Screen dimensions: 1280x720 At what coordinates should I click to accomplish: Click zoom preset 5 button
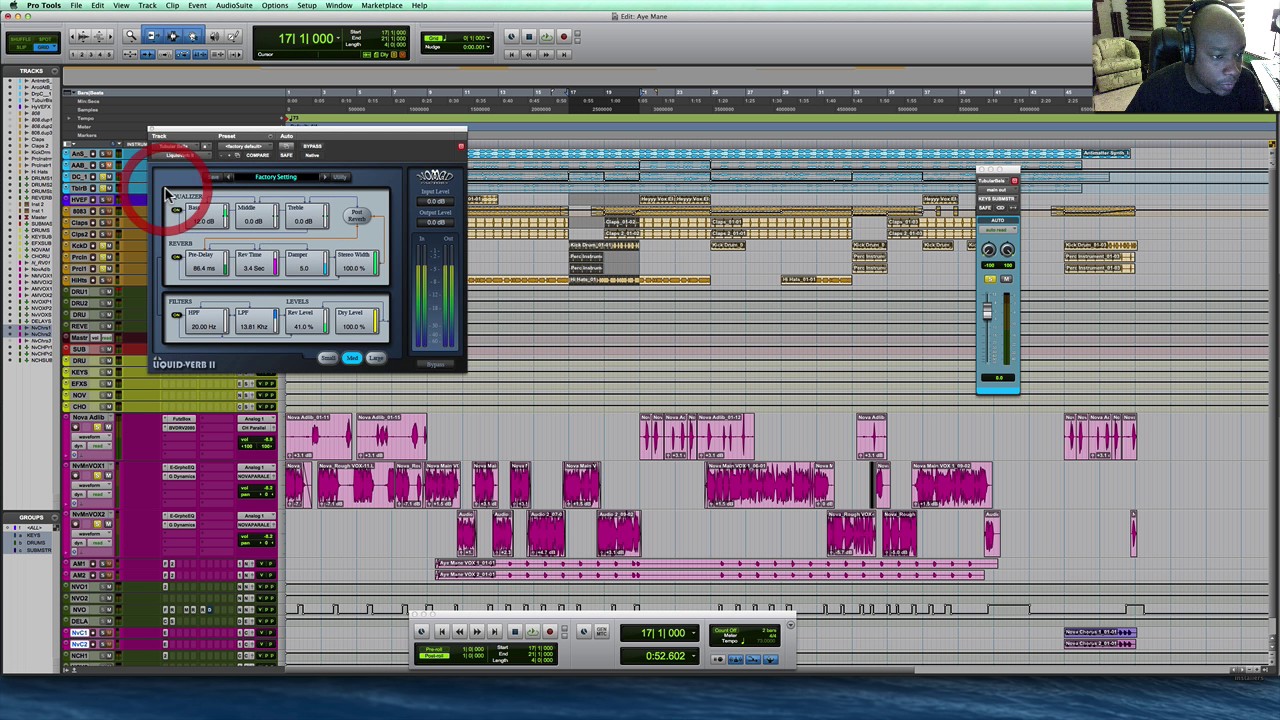pos(110,55)
